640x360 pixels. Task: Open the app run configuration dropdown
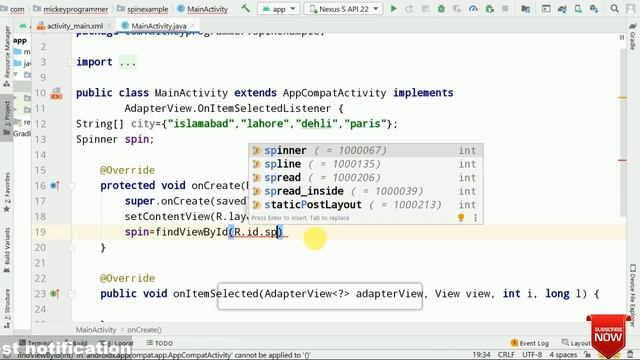click(x=279, y=9)
